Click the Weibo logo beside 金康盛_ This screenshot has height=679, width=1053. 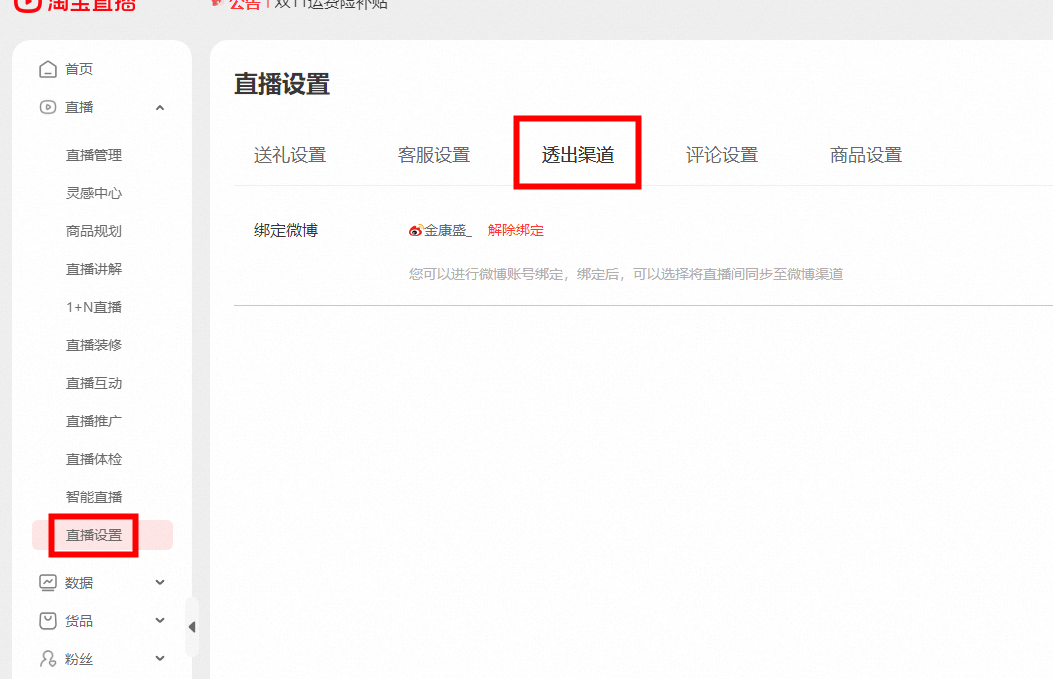416,230
